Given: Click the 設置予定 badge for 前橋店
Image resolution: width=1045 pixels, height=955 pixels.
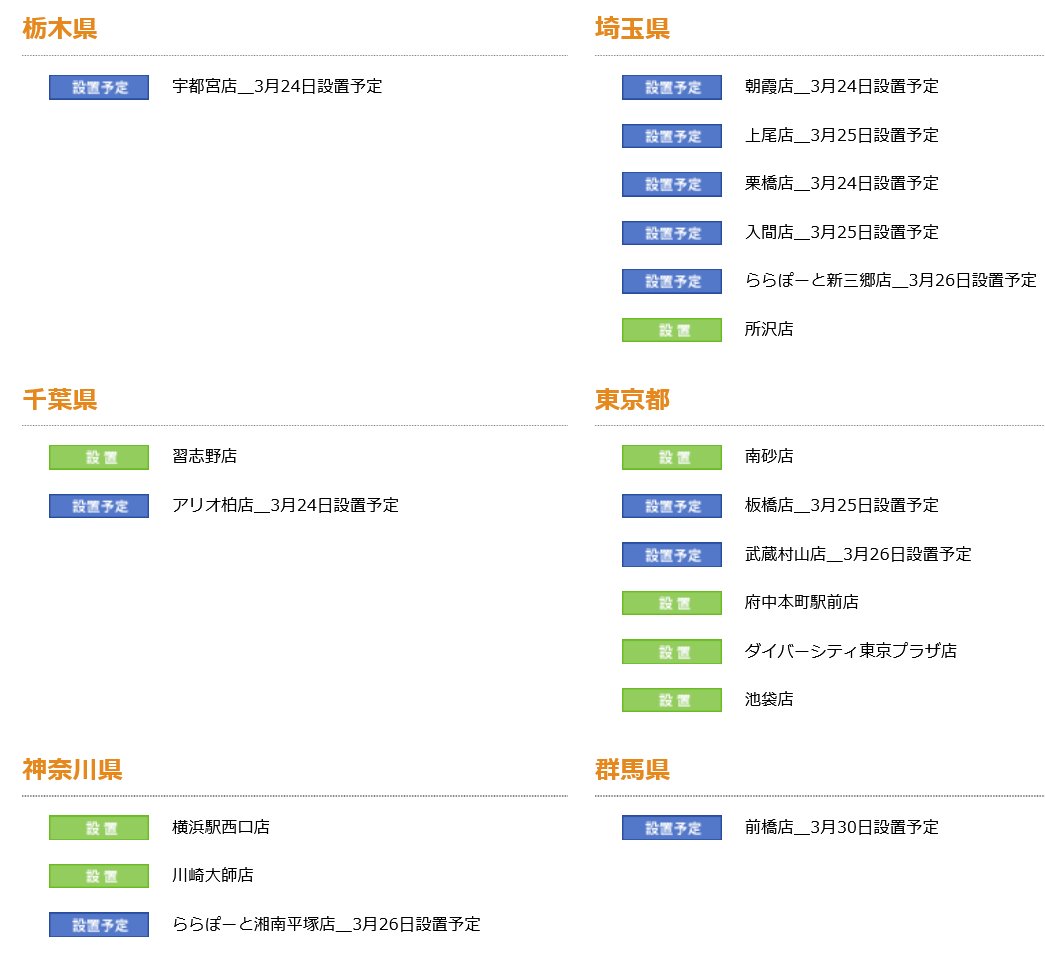Looking at the screenshot, I should pos(671,827).
